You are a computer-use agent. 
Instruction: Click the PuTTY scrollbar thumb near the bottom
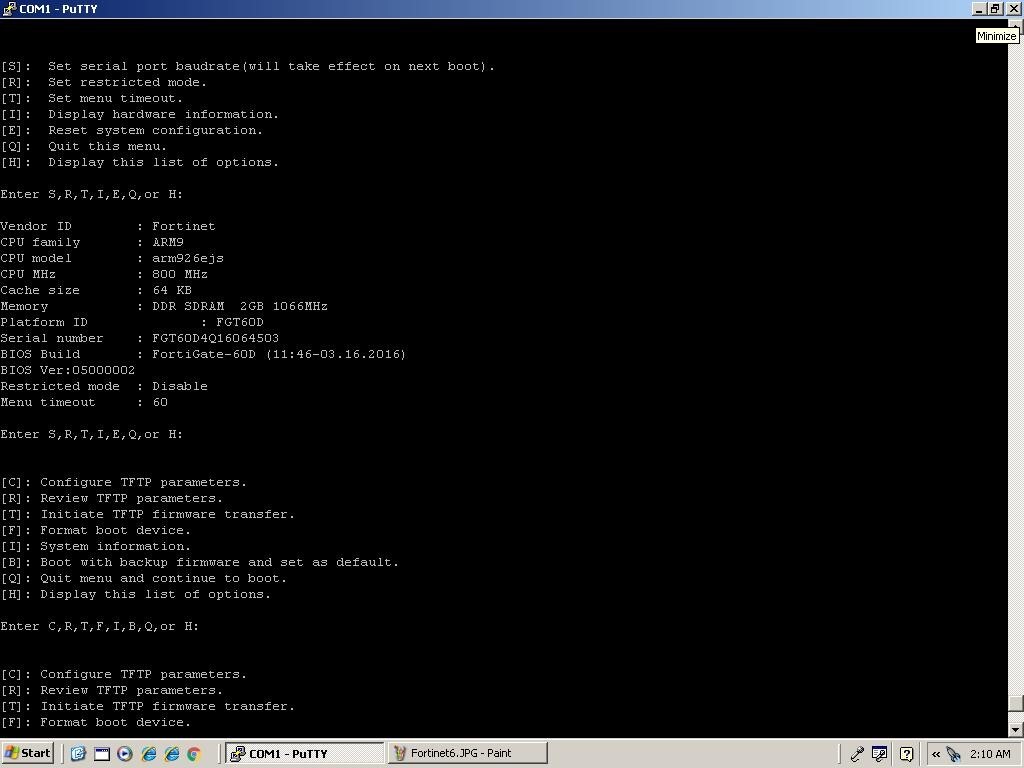[1016, 703]
